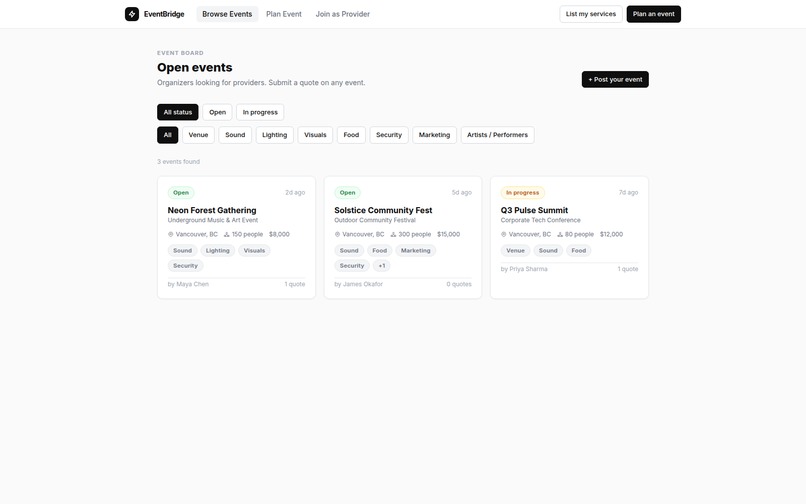This screenshot has width=806, height=504.
Task: Filter events by Visuals category
Action: (x=315, y=135)
